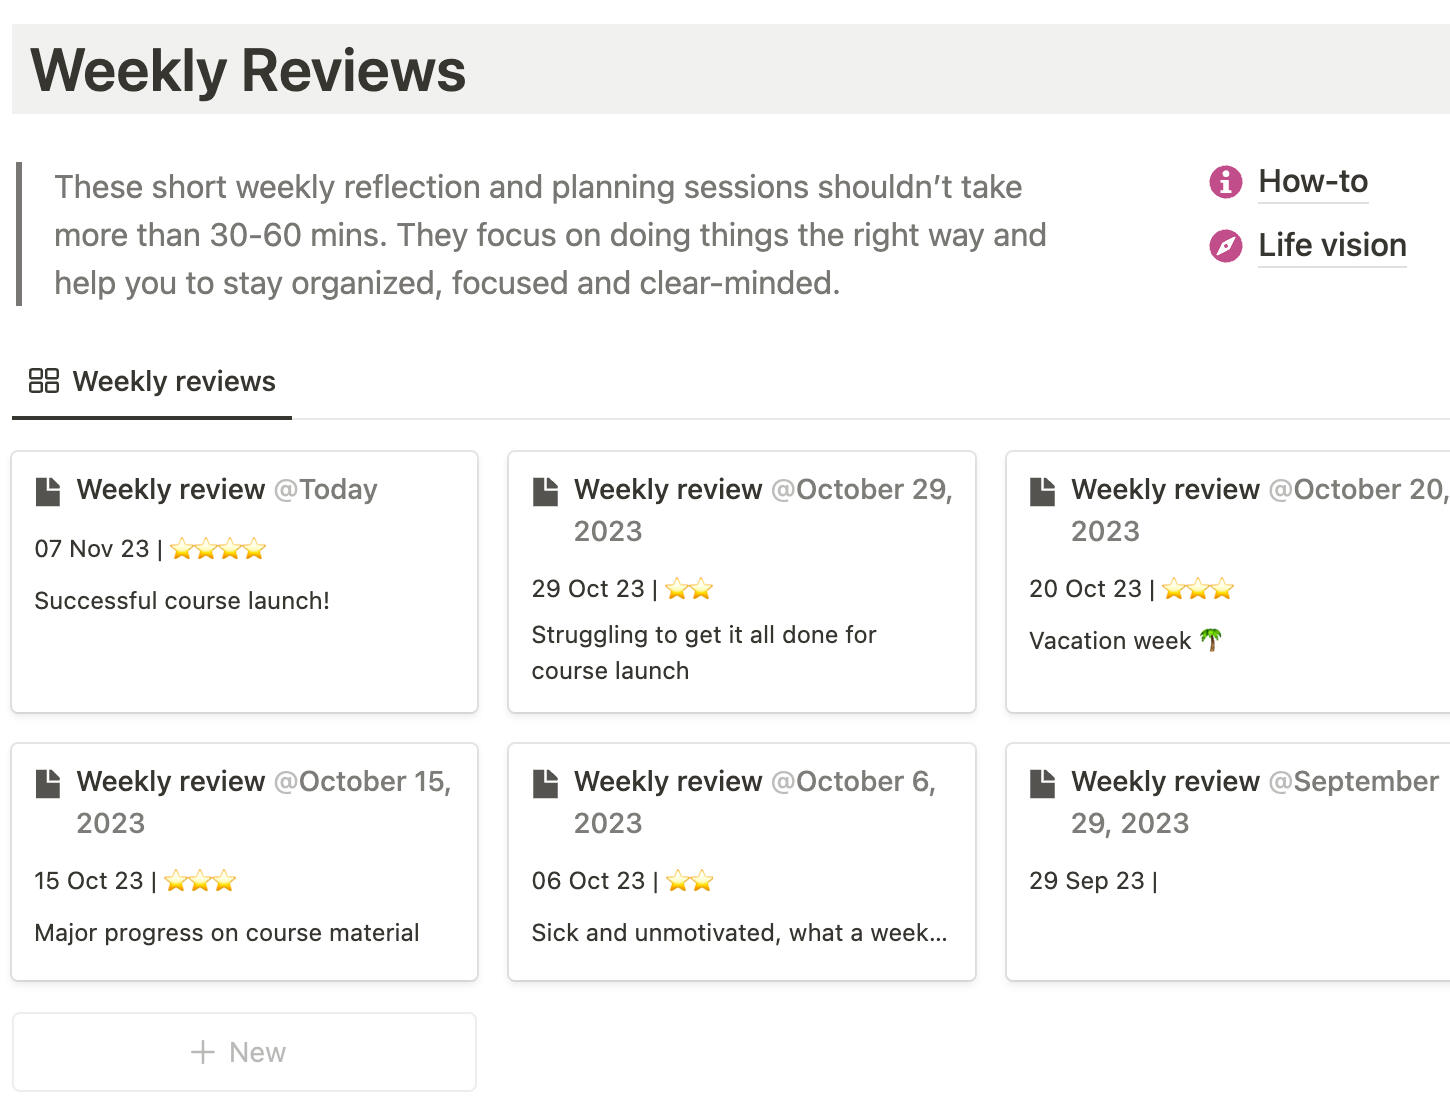Select the Weekly reviews view tab
Screen dimensions: 1450x1116
151,381
